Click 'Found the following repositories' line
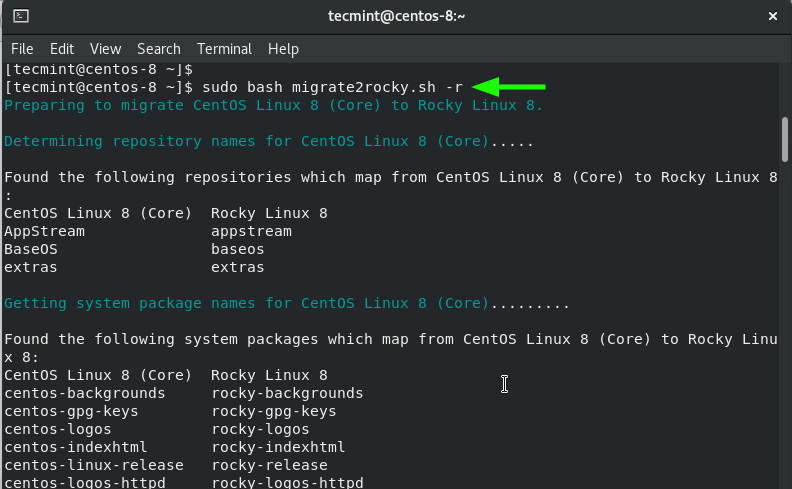The width and height of the screenshot is (792, 489). 390,177
